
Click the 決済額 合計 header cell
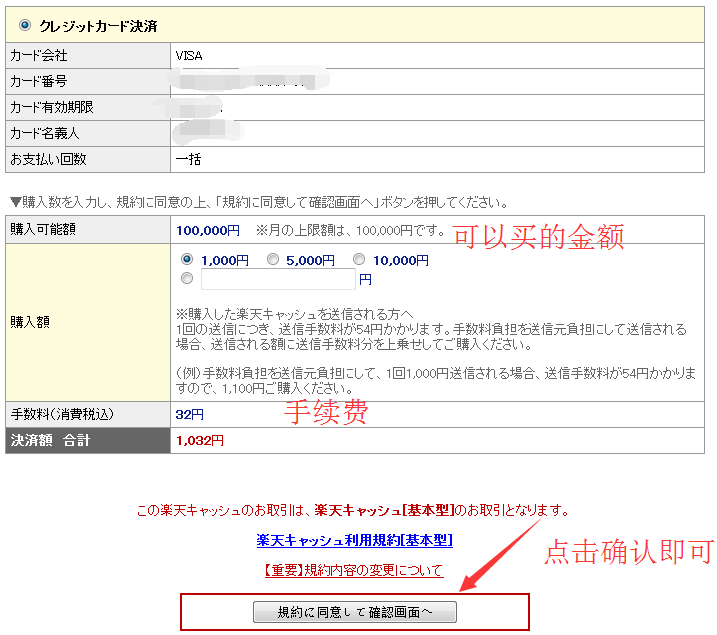[50, 440]
